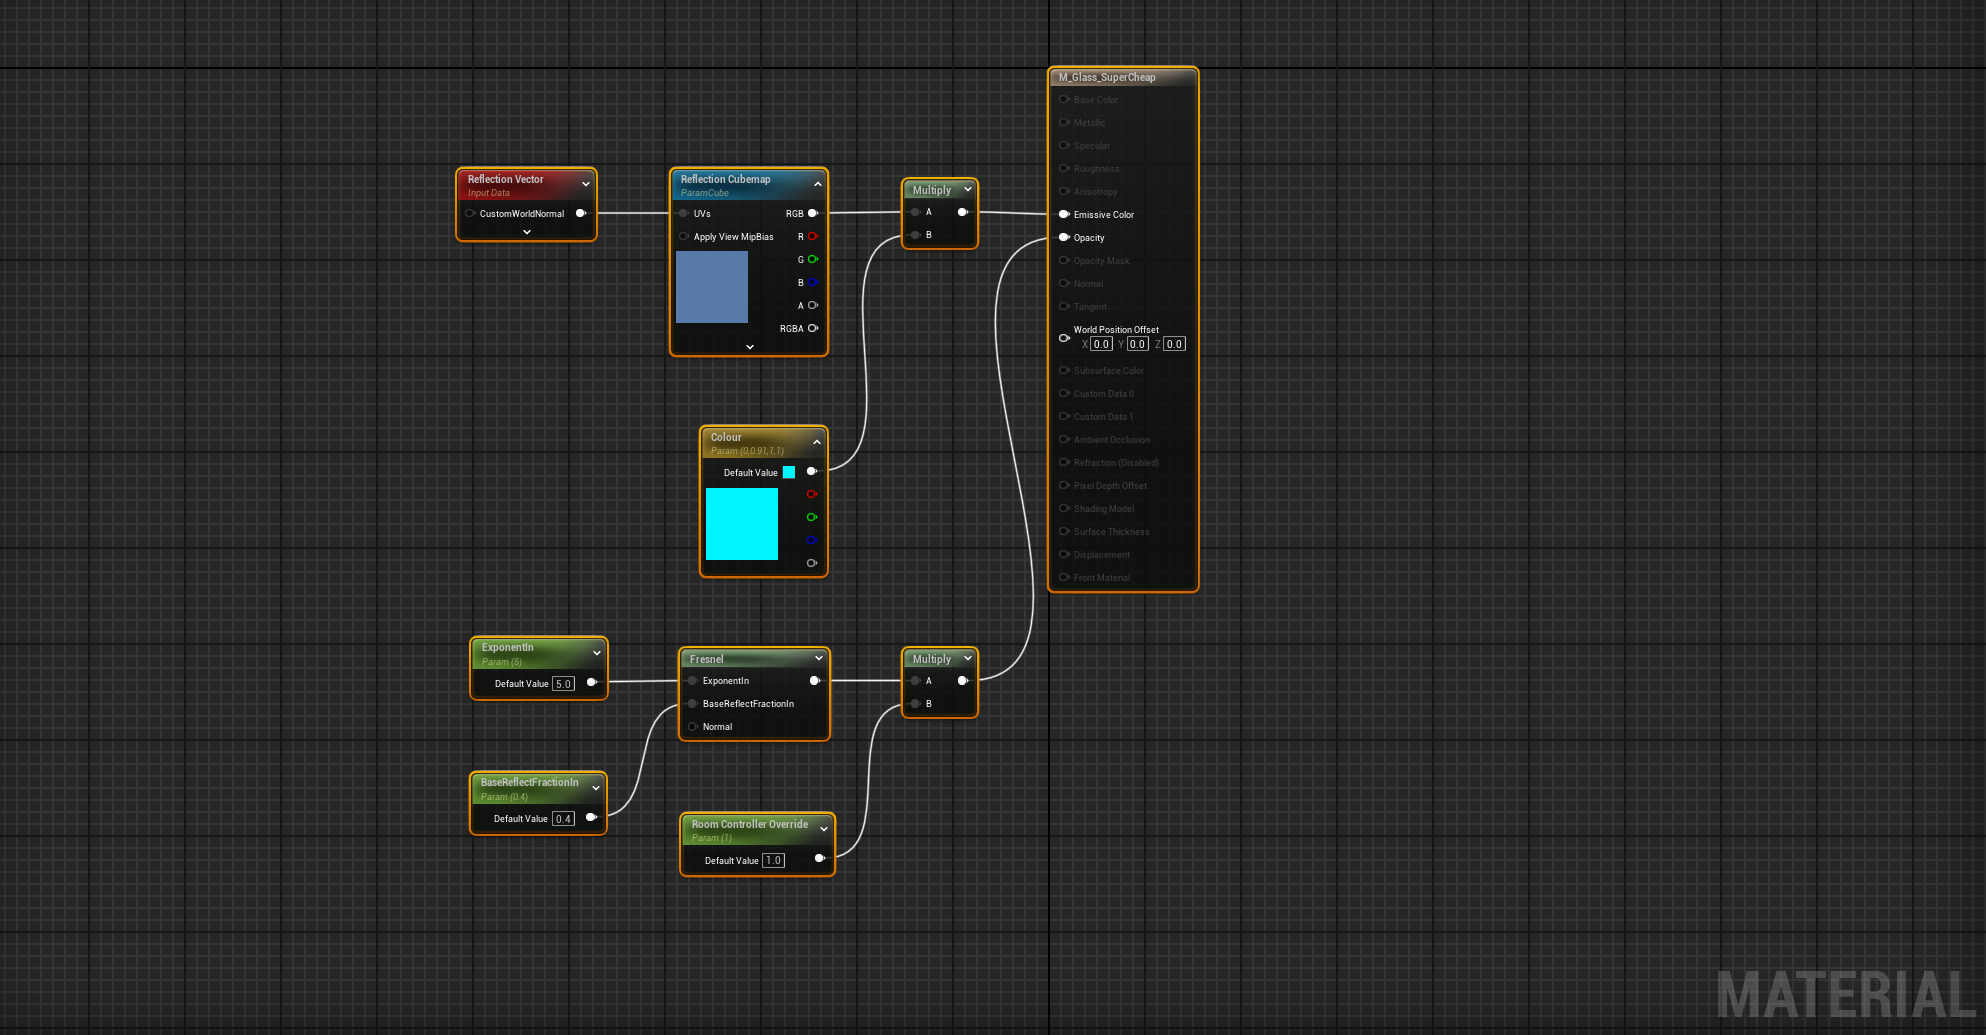The width and height of the screenshot is (1986, 1035).
Task: Click the Emissive Color input pin
Action: [x=1064, y=214]
